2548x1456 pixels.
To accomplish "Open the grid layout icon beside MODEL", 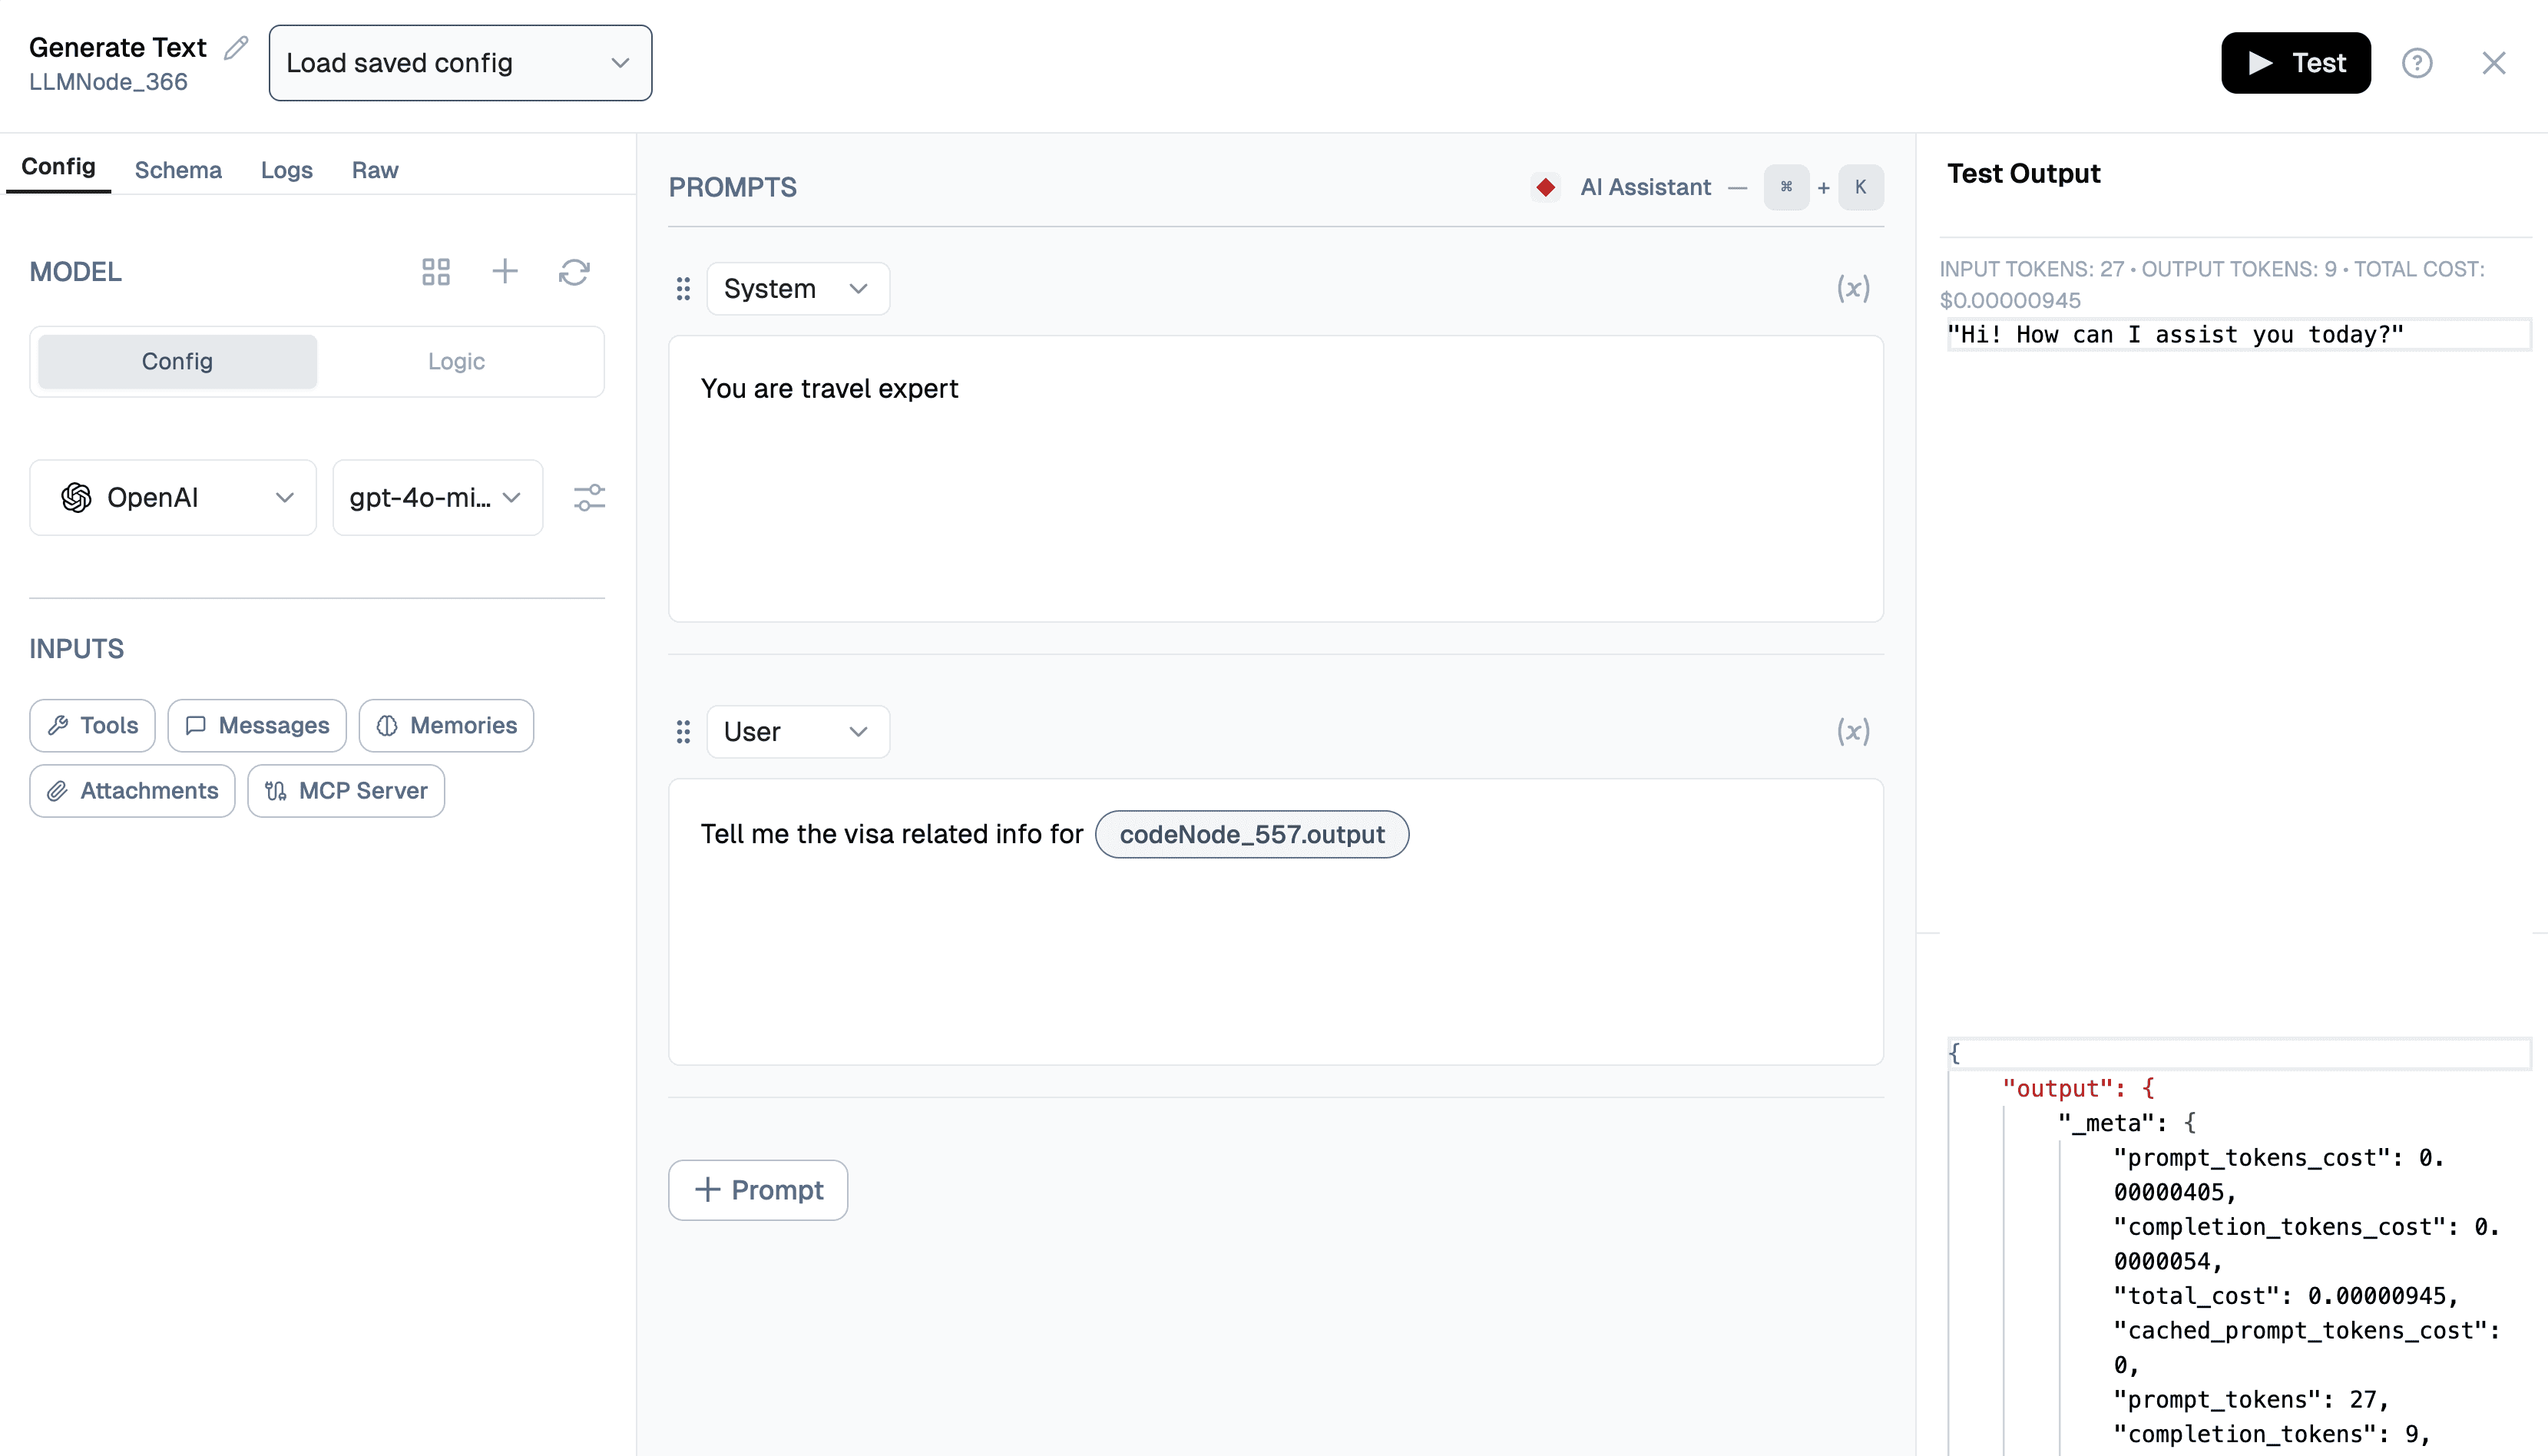I will coord(436,271).
